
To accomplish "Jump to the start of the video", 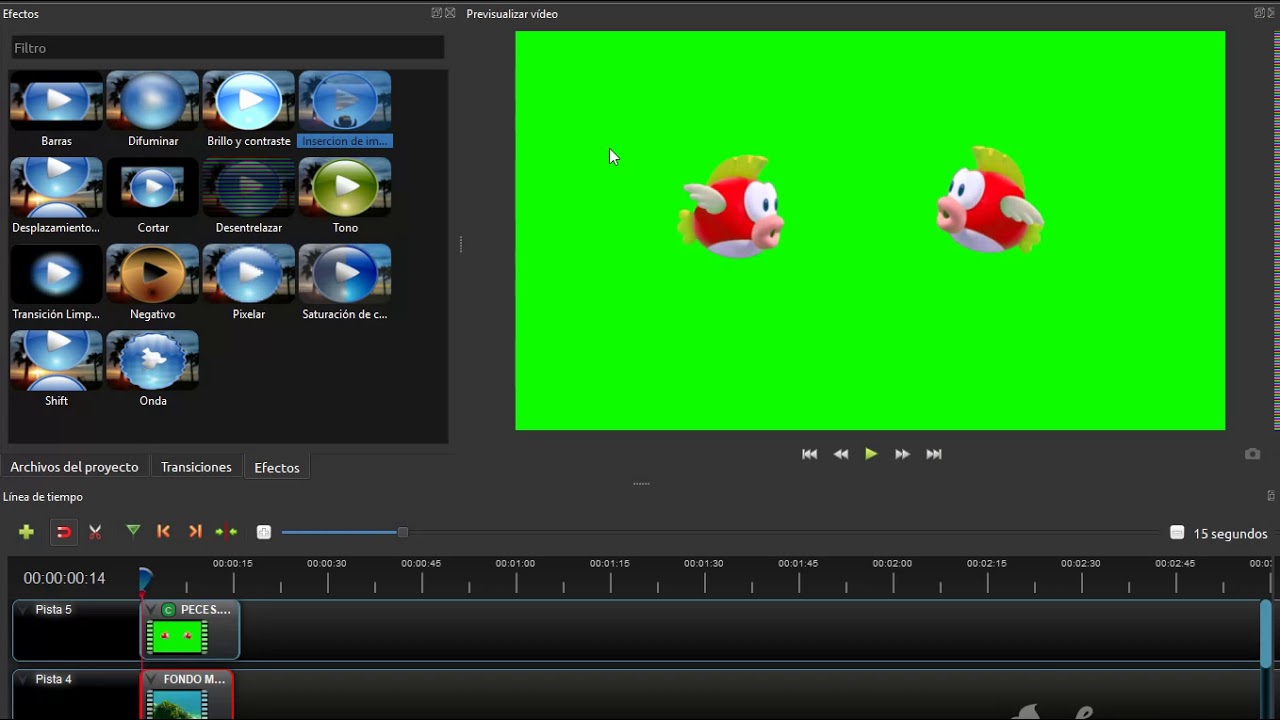I will click(810, 454).
